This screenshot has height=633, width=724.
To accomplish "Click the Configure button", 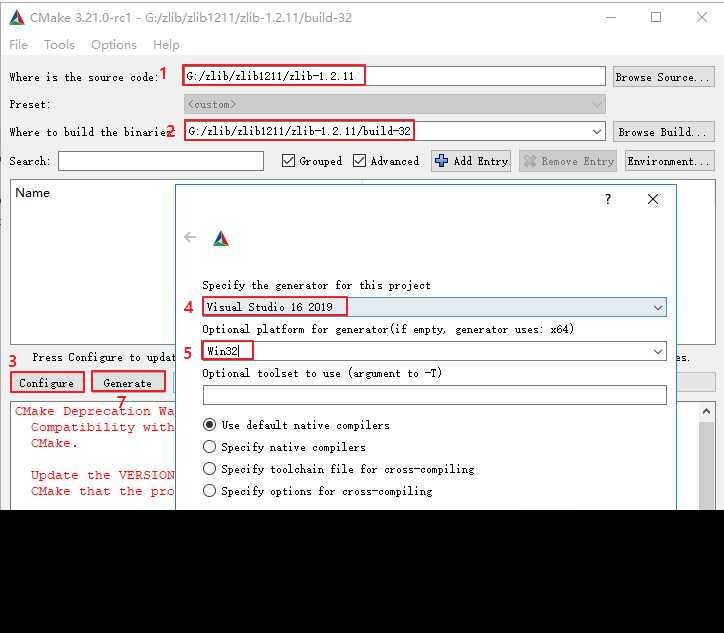I will (47, 383).
